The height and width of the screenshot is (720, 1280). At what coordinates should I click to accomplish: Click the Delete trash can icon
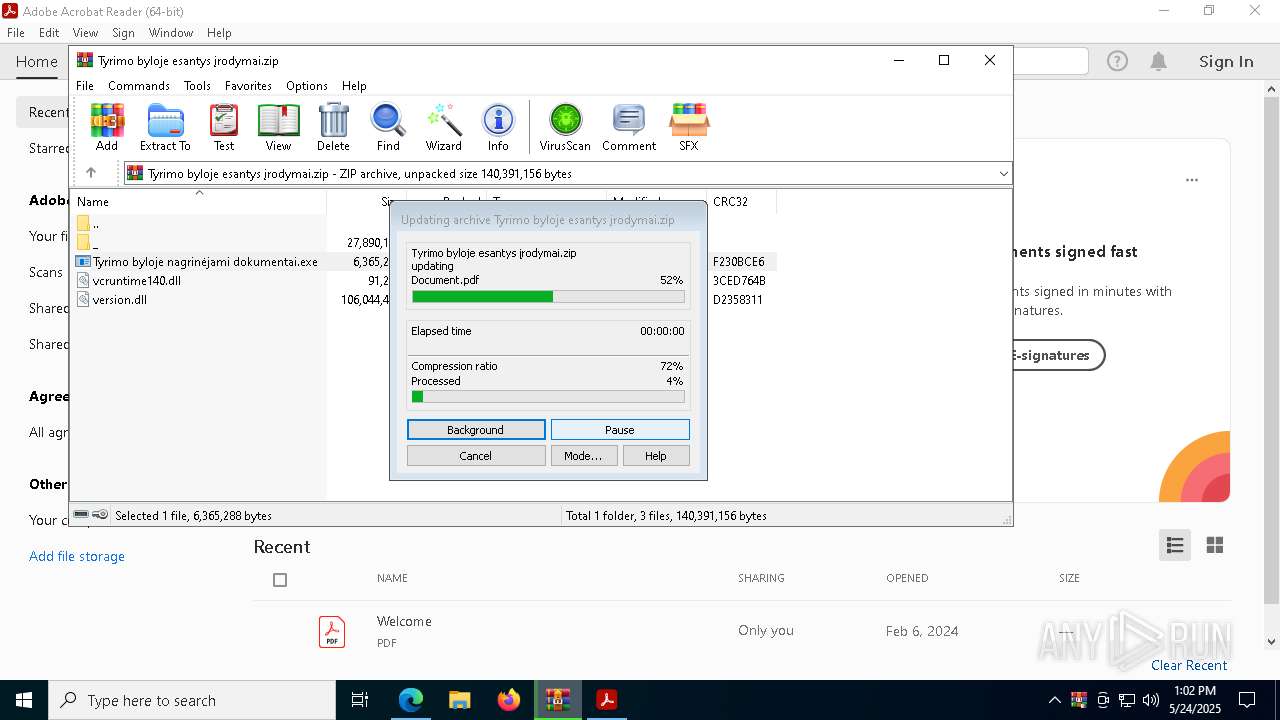pyautogui.click(x=333, y=127)
